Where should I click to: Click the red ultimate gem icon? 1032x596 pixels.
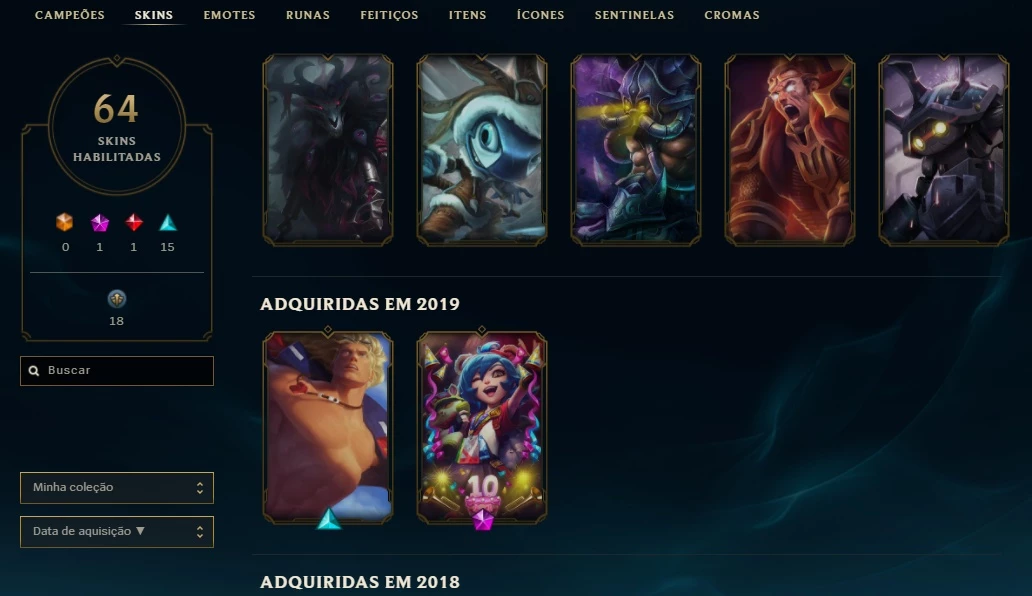[x=134, y=222]
